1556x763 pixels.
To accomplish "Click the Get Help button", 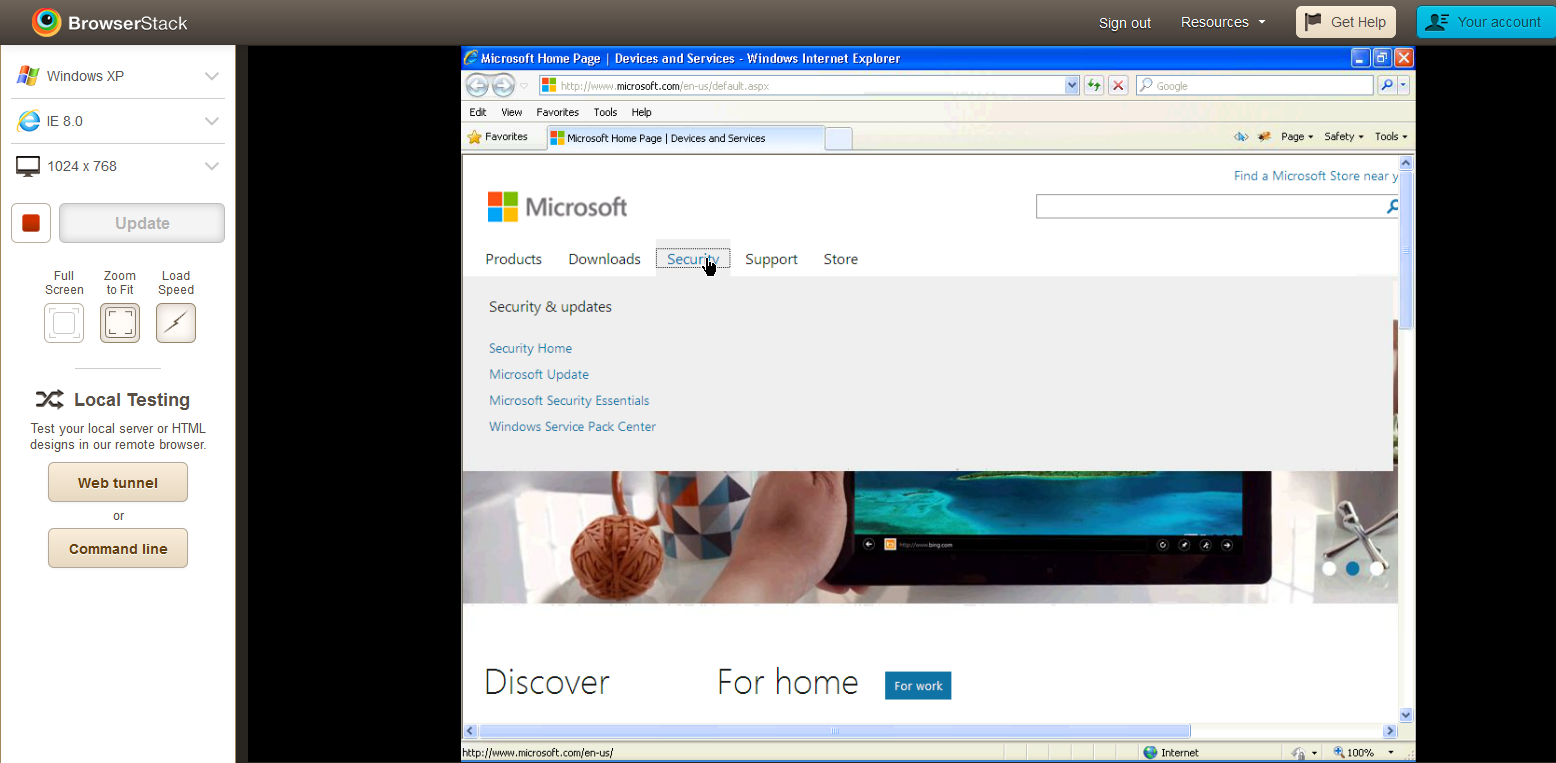I will (x=1346, y=22).
